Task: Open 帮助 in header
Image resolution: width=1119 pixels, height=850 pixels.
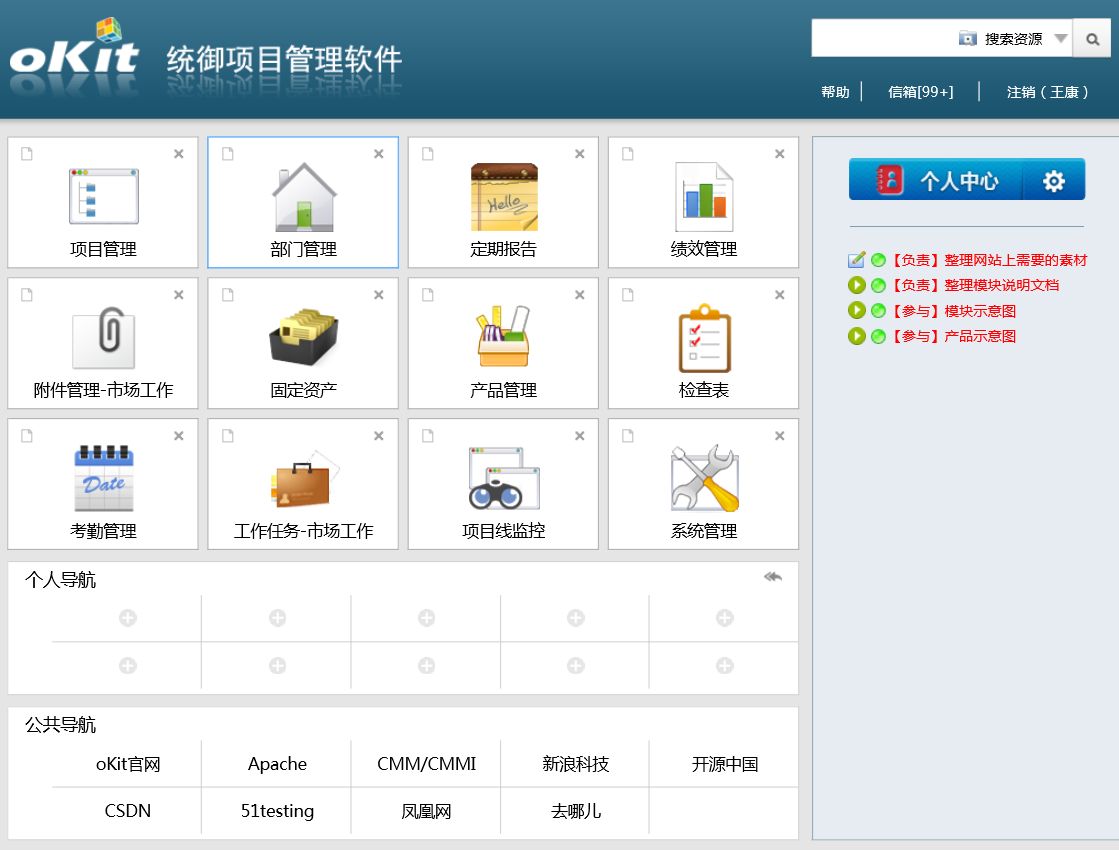Action: [835, 92]
